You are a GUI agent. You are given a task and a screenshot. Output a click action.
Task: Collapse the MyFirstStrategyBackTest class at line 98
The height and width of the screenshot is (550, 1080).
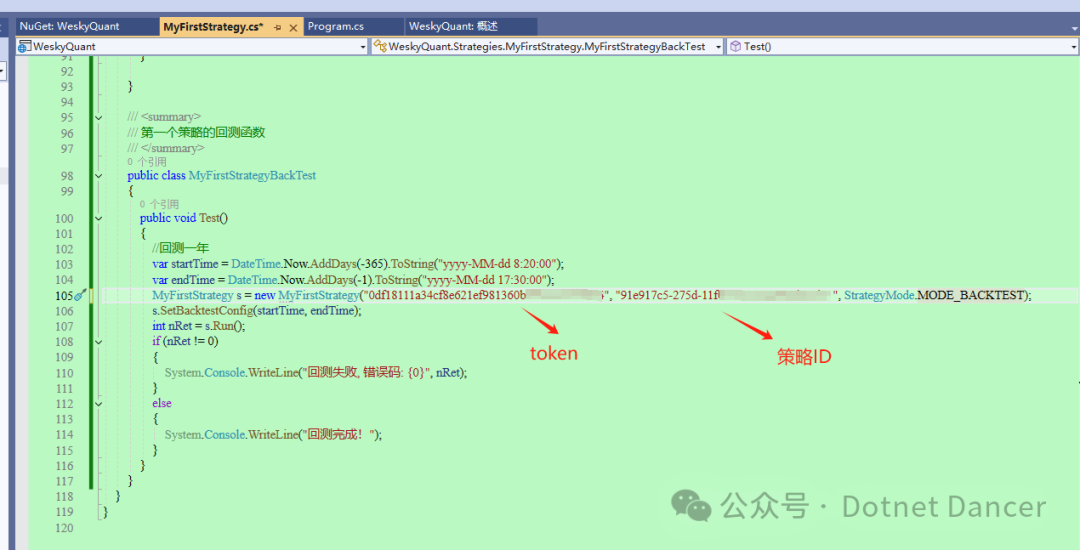(98, 176)
